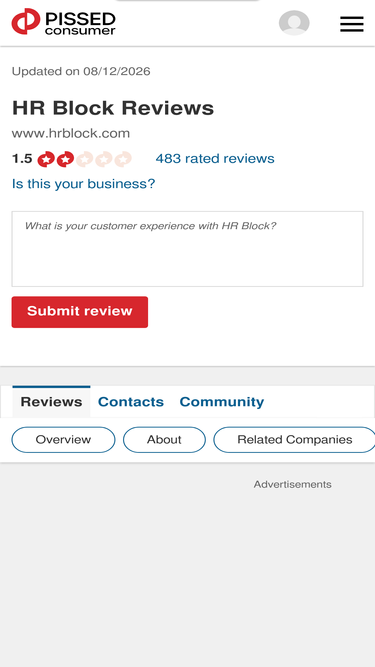Click the second red rating star
The height and width of the screenshot is (667, 375).
(x=65, y=160)
